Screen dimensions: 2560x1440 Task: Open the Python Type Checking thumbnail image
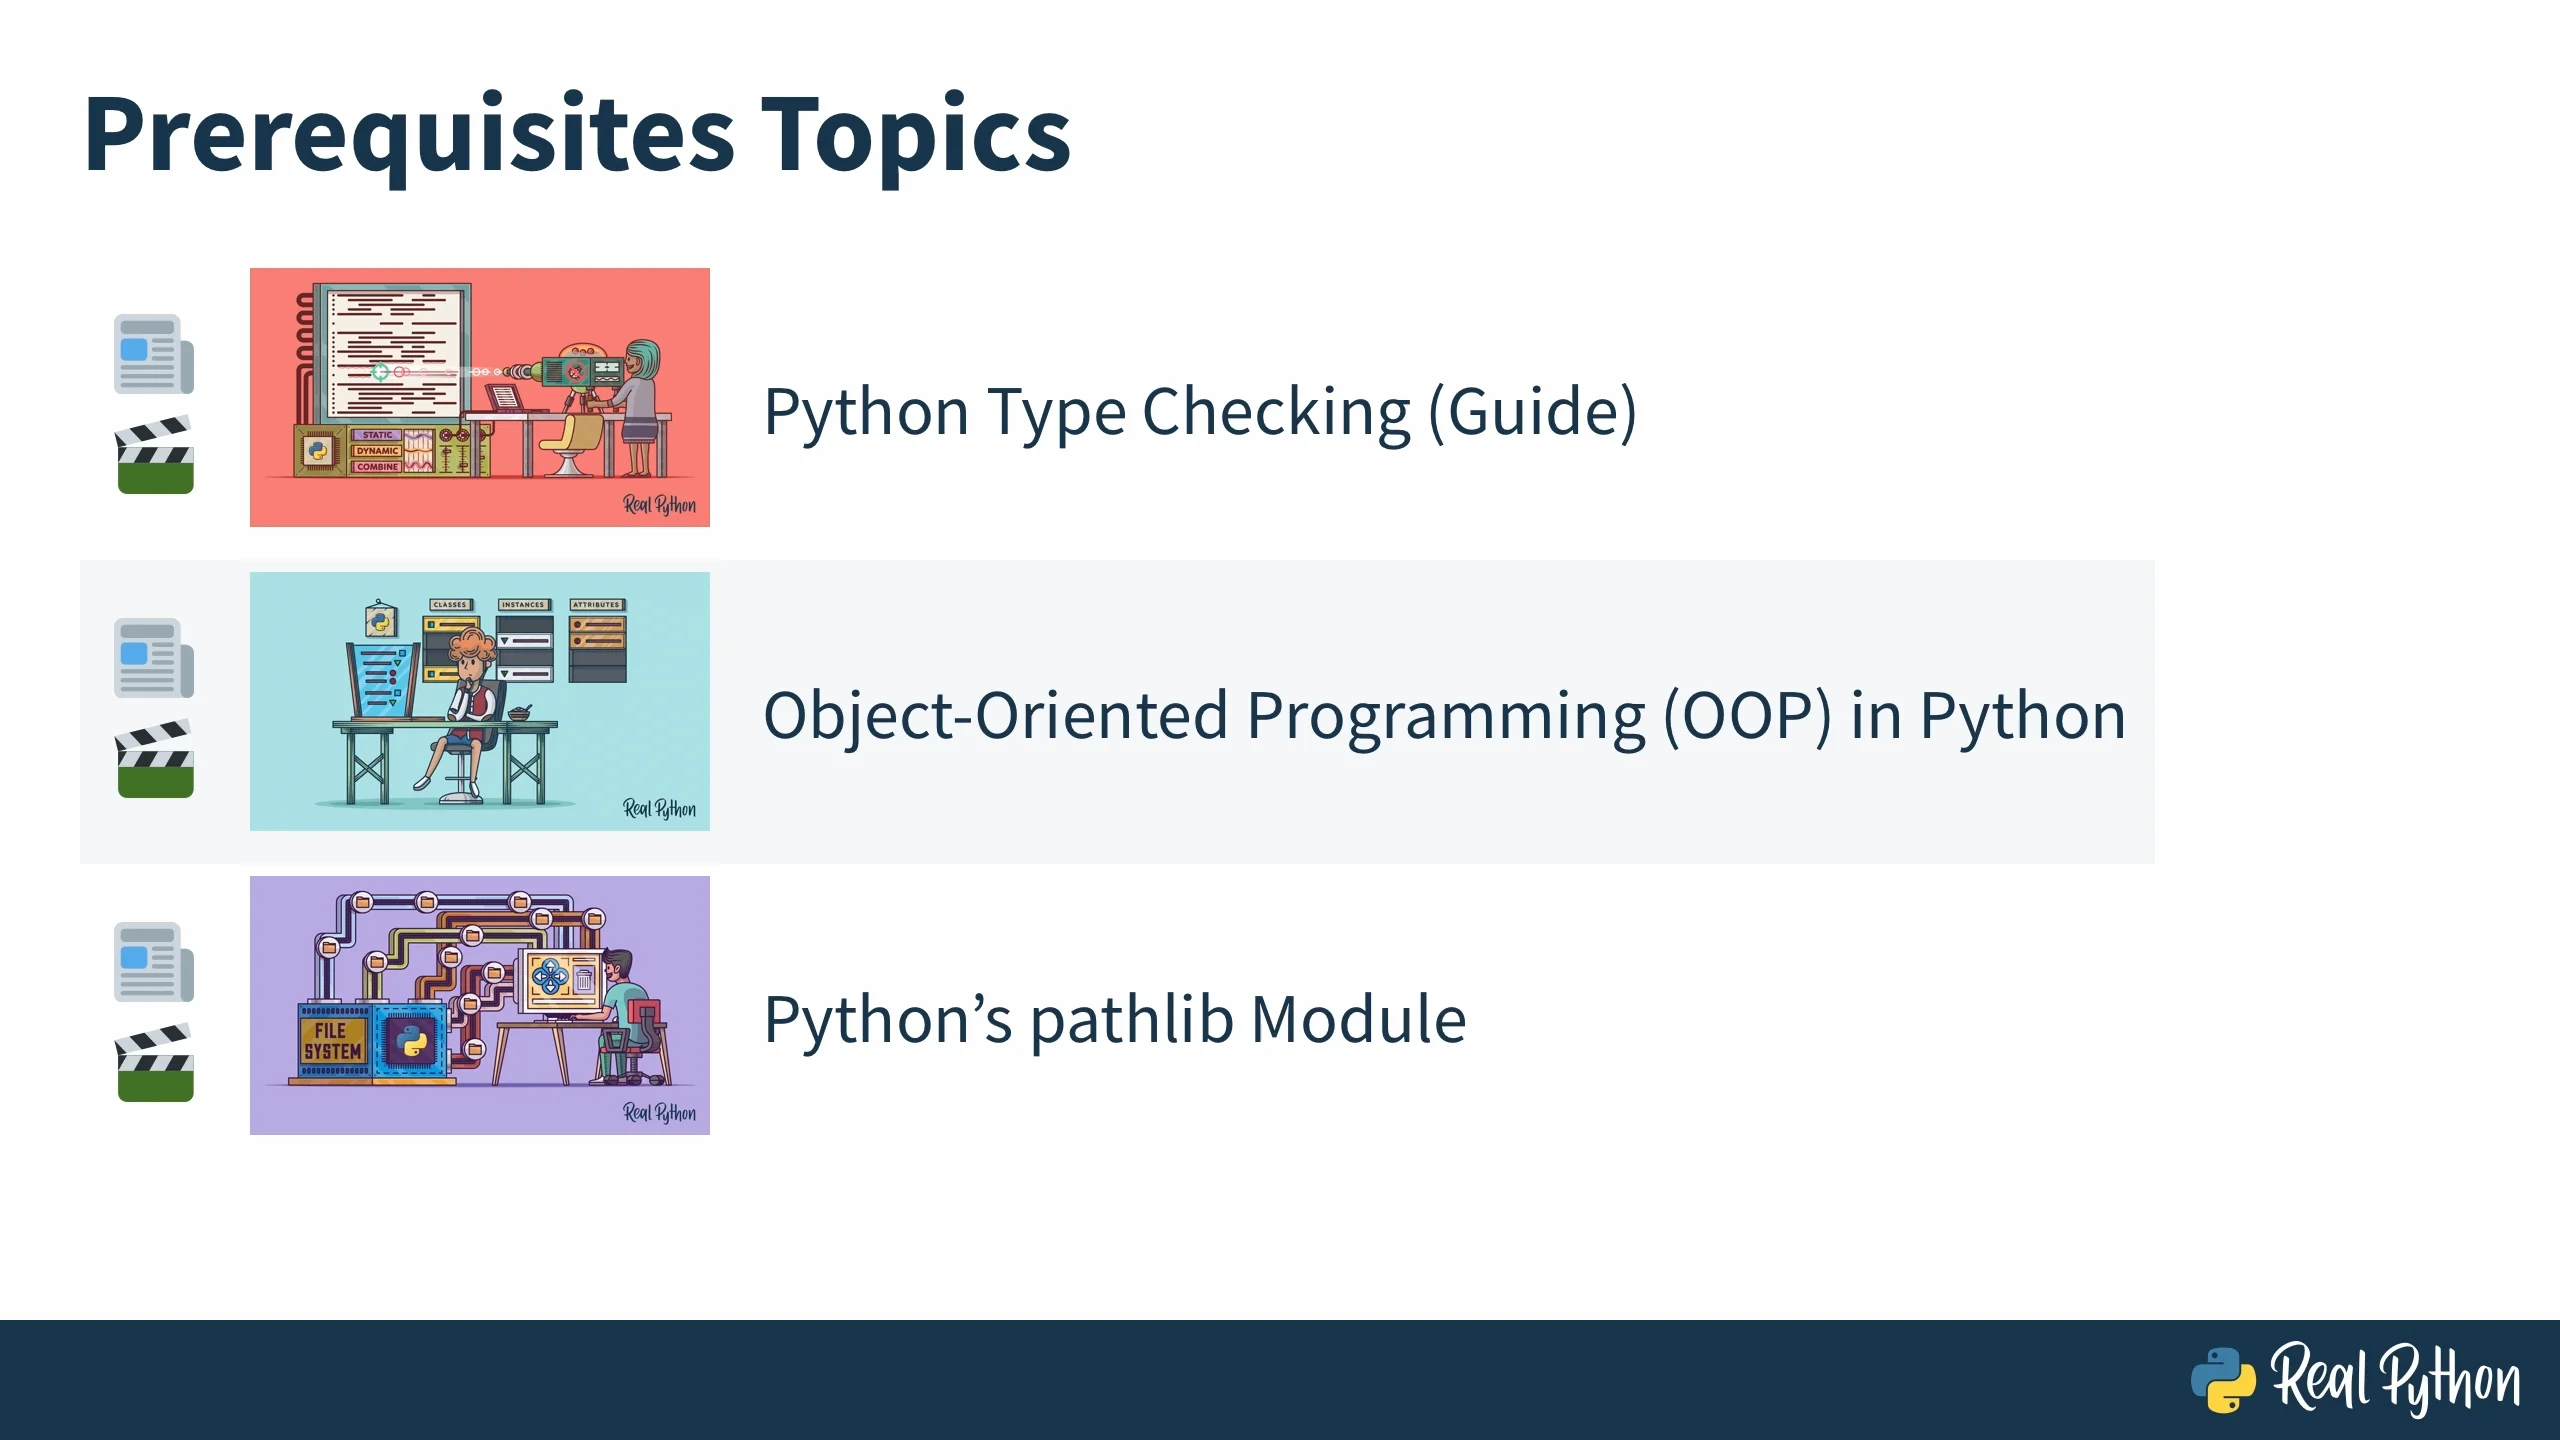[x=479, y=397]
